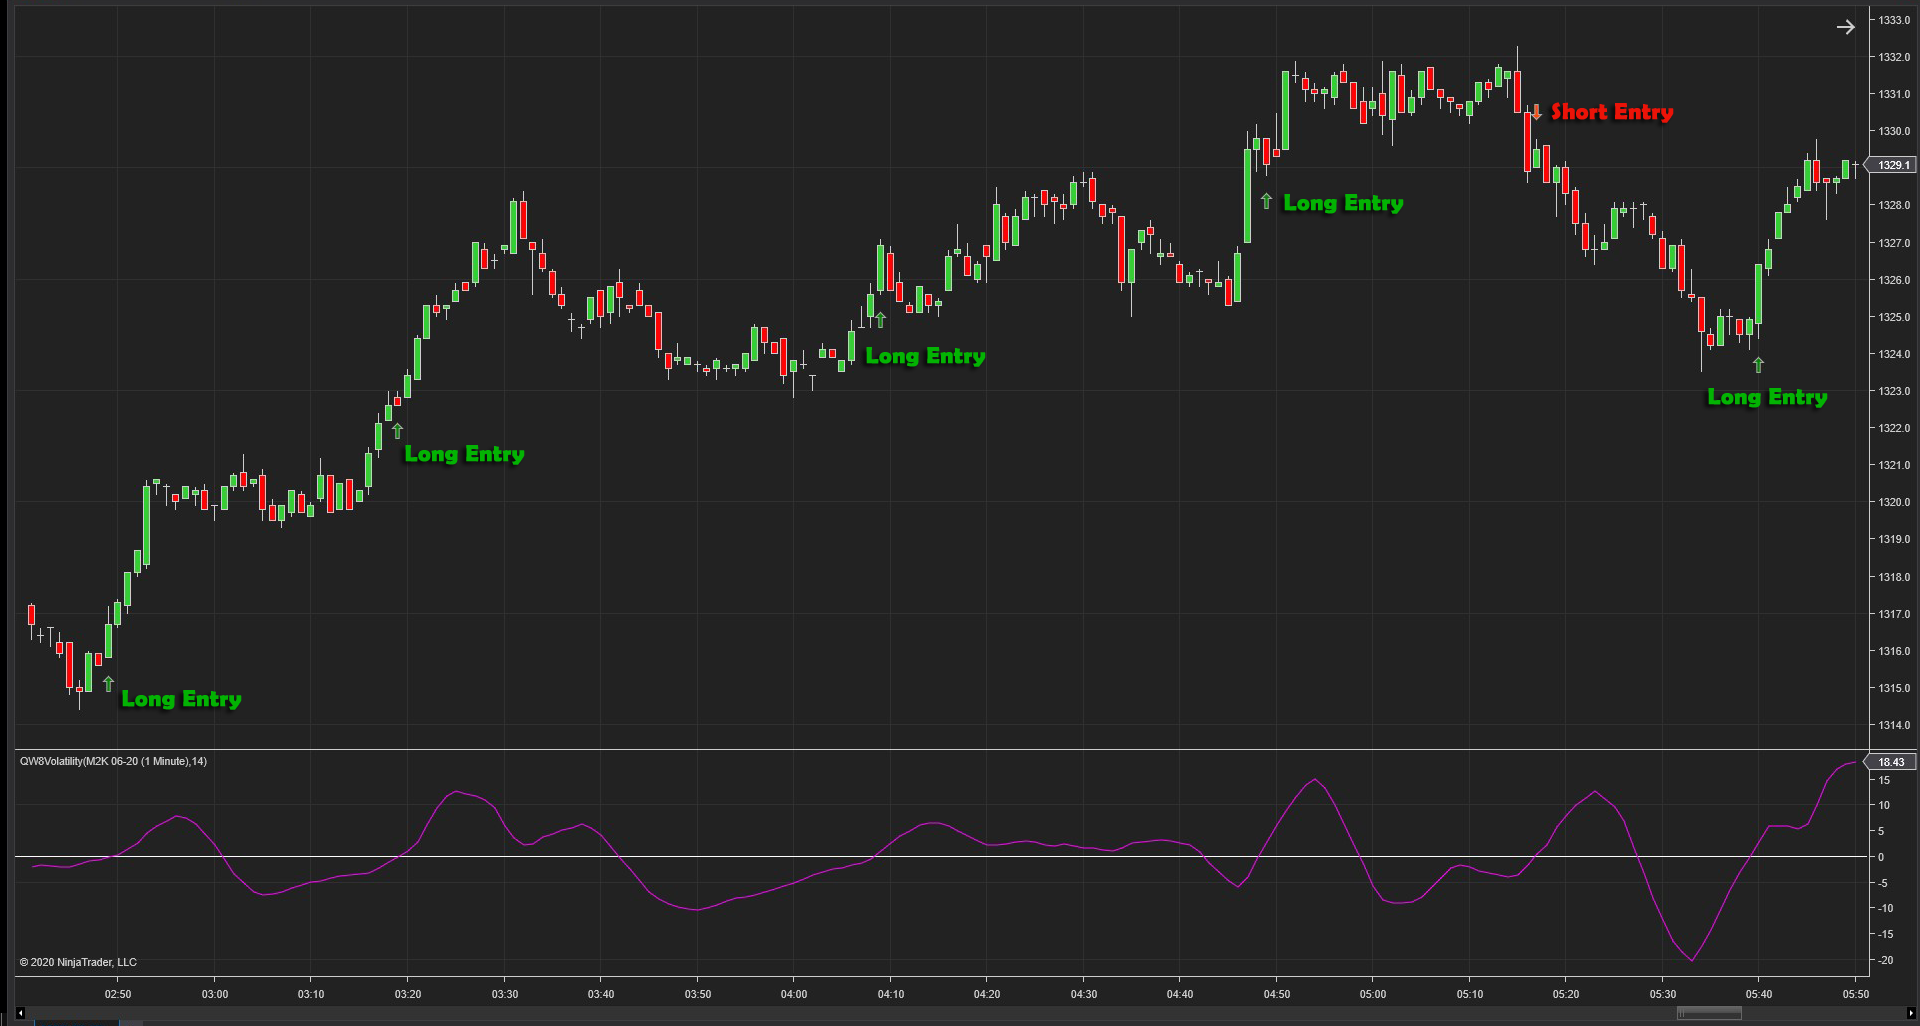
Task: Click the 1314.0 price axis label
Action: [1894, 725]
